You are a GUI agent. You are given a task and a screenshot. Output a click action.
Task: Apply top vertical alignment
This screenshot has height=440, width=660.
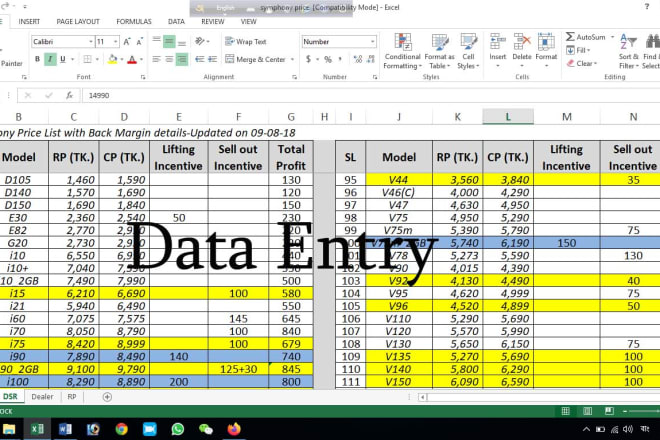[x=156, y=41]
